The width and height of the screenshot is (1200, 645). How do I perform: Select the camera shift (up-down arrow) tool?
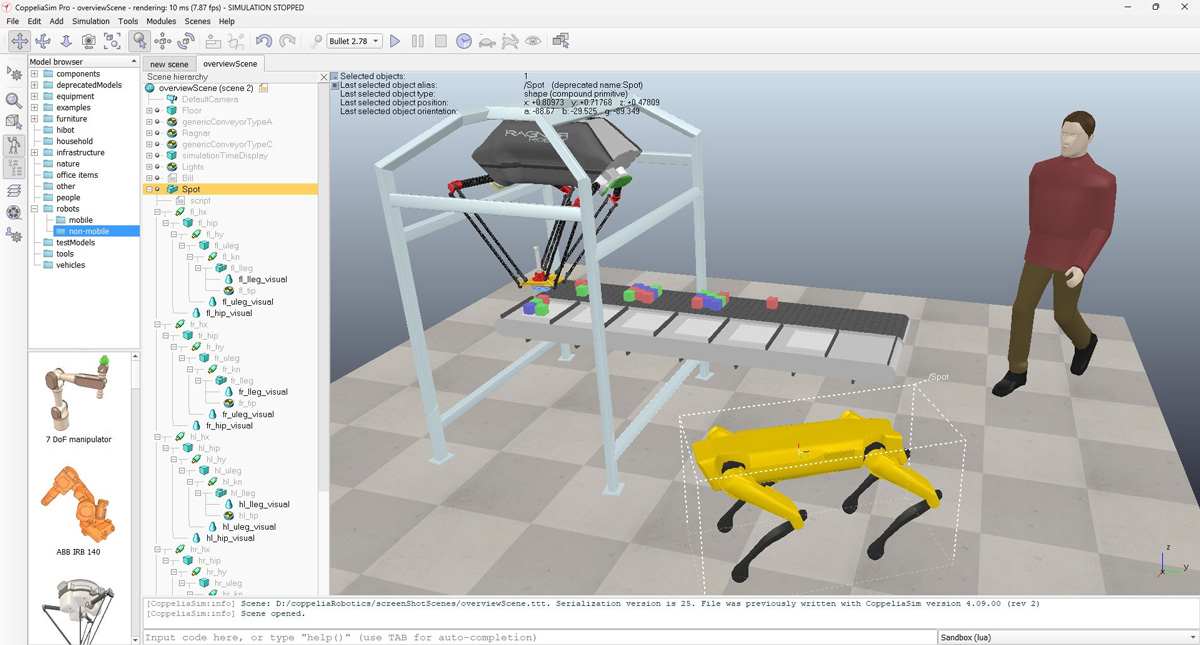66,41
